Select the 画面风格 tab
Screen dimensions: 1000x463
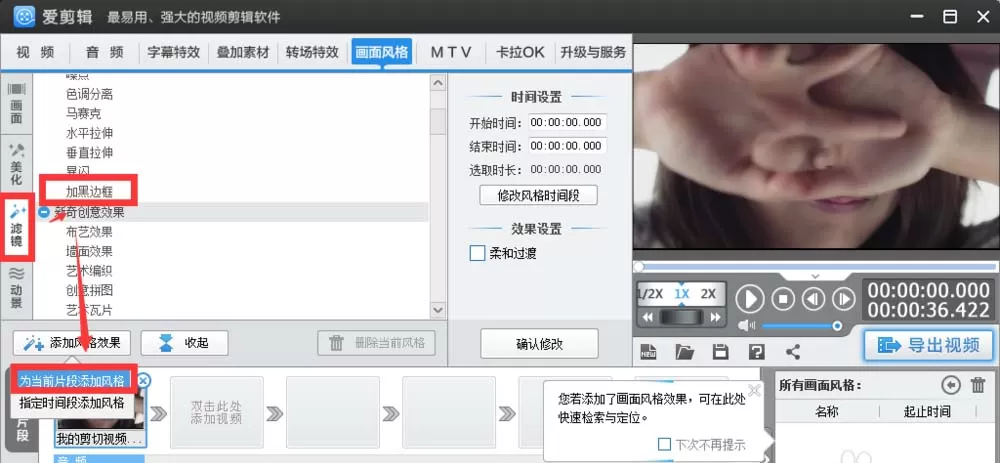[381, 52]
